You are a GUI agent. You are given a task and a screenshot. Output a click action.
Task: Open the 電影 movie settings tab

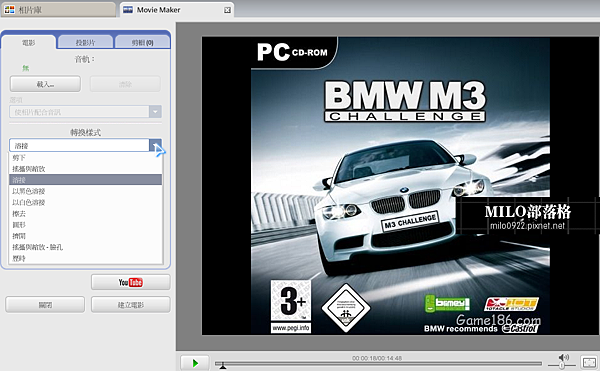click(x=29, y=42)
